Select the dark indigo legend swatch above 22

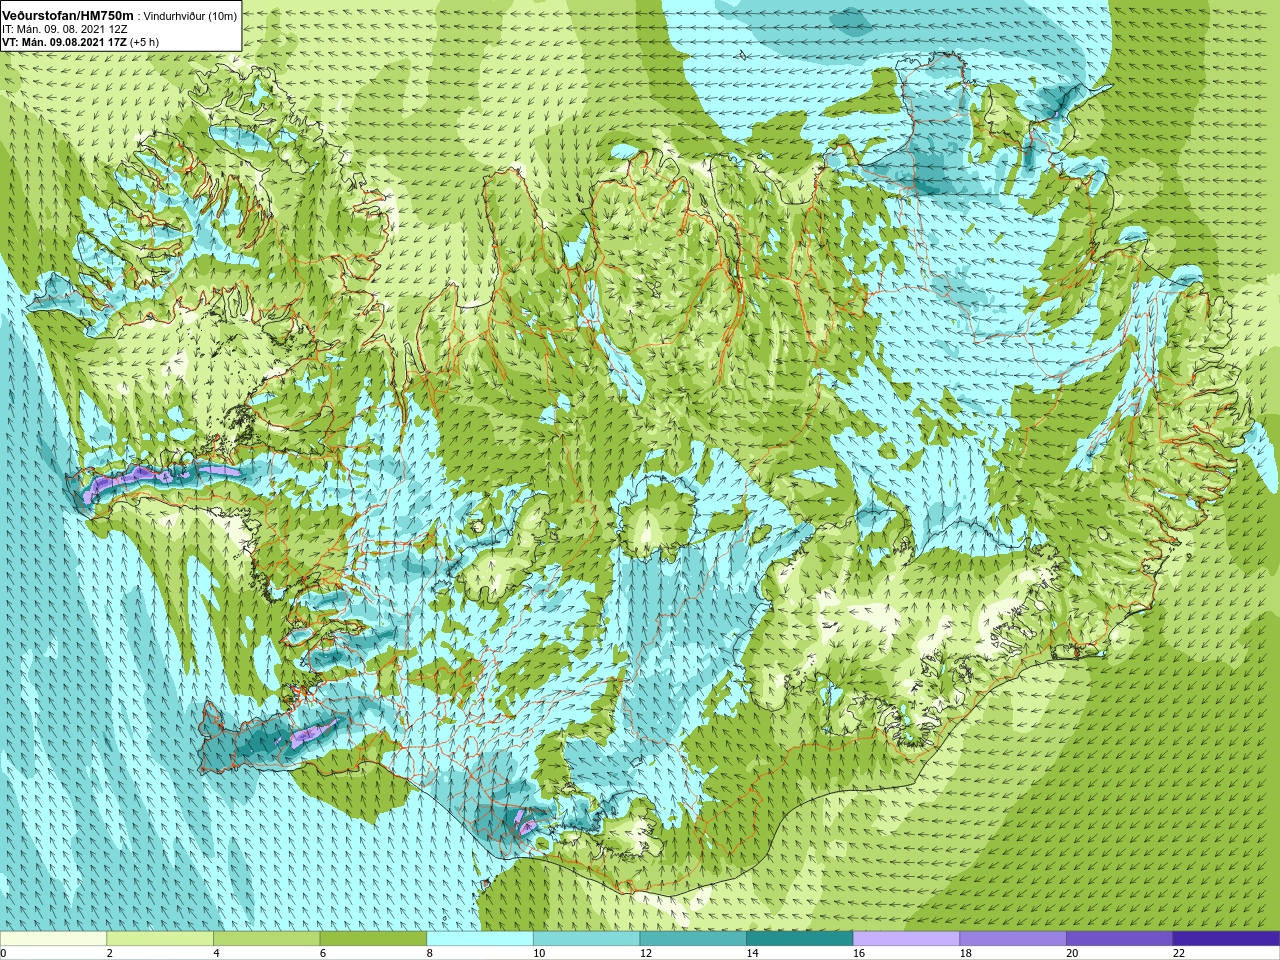coord(1226,939)
